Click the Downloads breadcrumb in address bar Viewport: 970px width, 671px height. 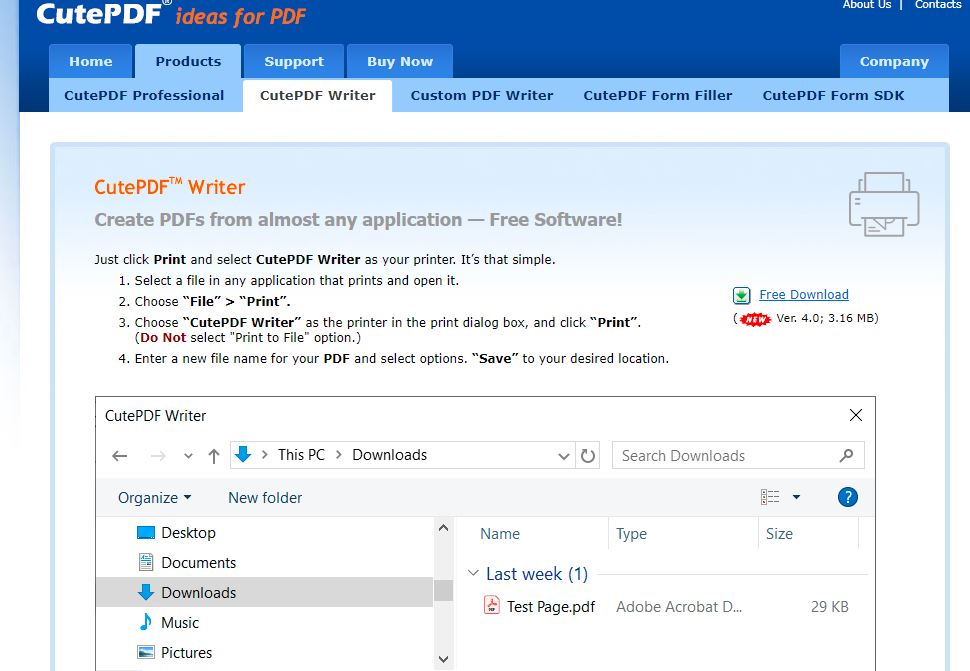pos(390,455)
